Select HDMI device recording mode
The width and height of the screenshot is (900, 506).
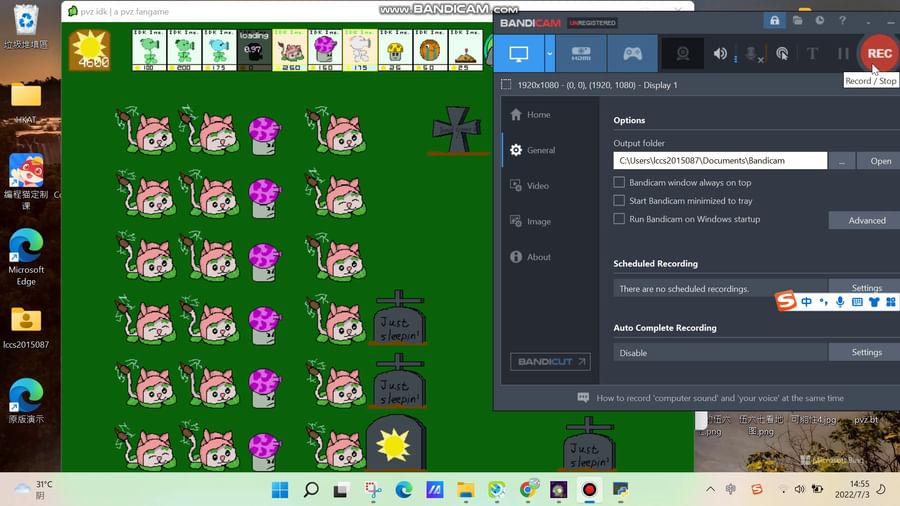pyautogui.click(x=581, y=54)
